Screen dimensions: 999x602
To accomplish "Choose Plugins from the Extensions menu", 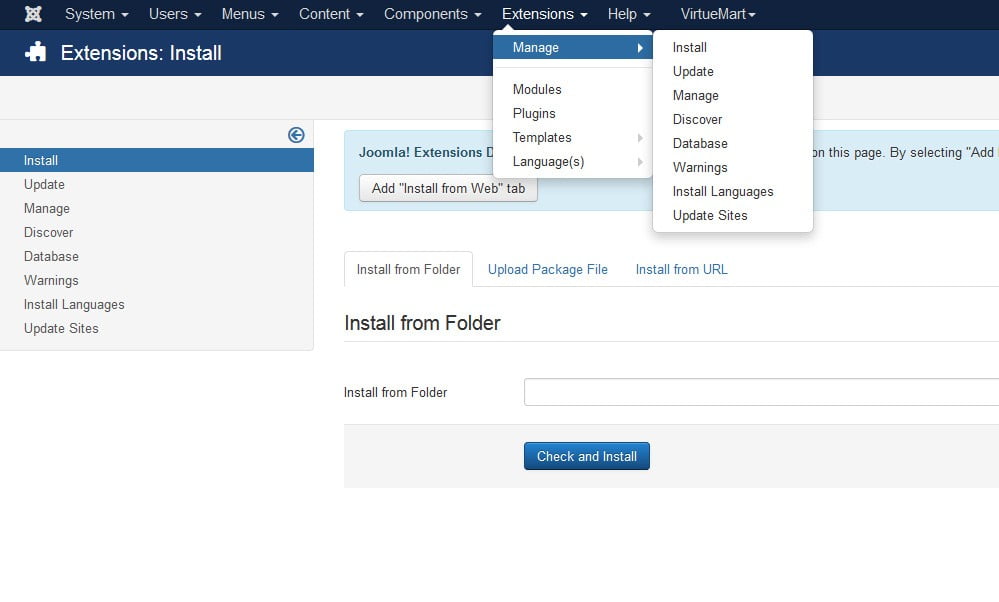I will (x=534, y=113).
